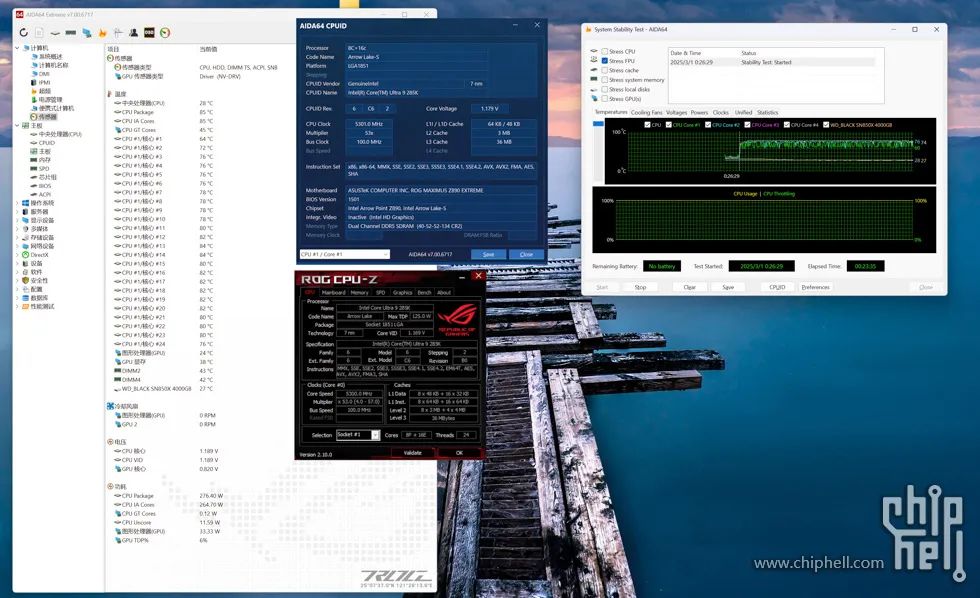The height and width of the screenshot is (598, 980).
Task: Click the flat chip icon beside the Report icon
Action: click(x=55, y=32)
